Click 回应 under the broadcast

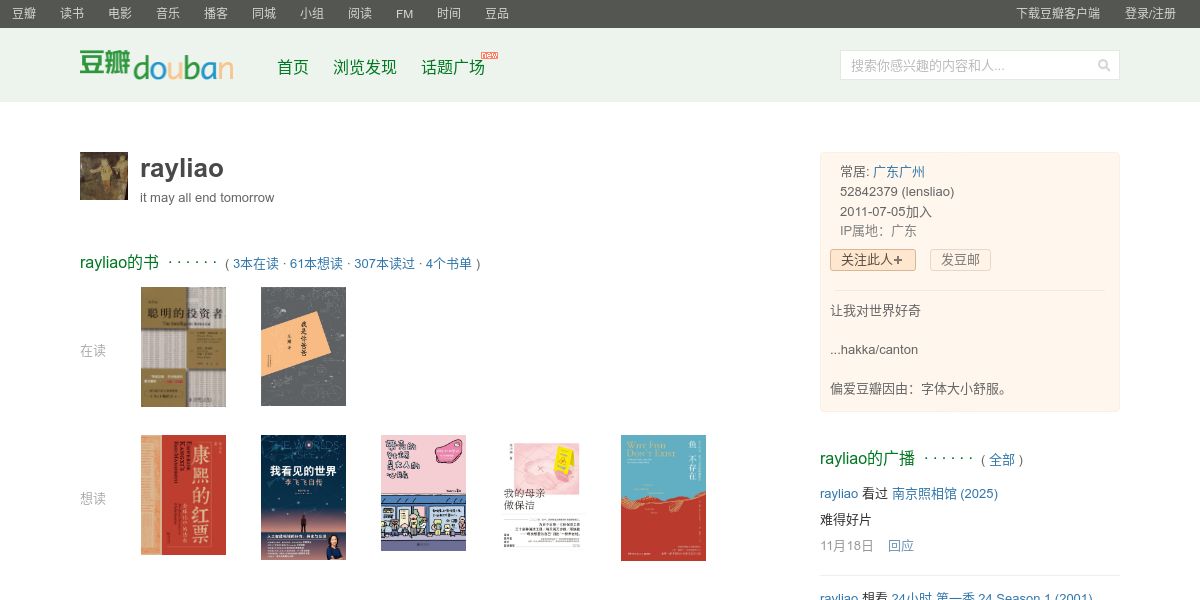pyautogui.click(x=901, y=546)
